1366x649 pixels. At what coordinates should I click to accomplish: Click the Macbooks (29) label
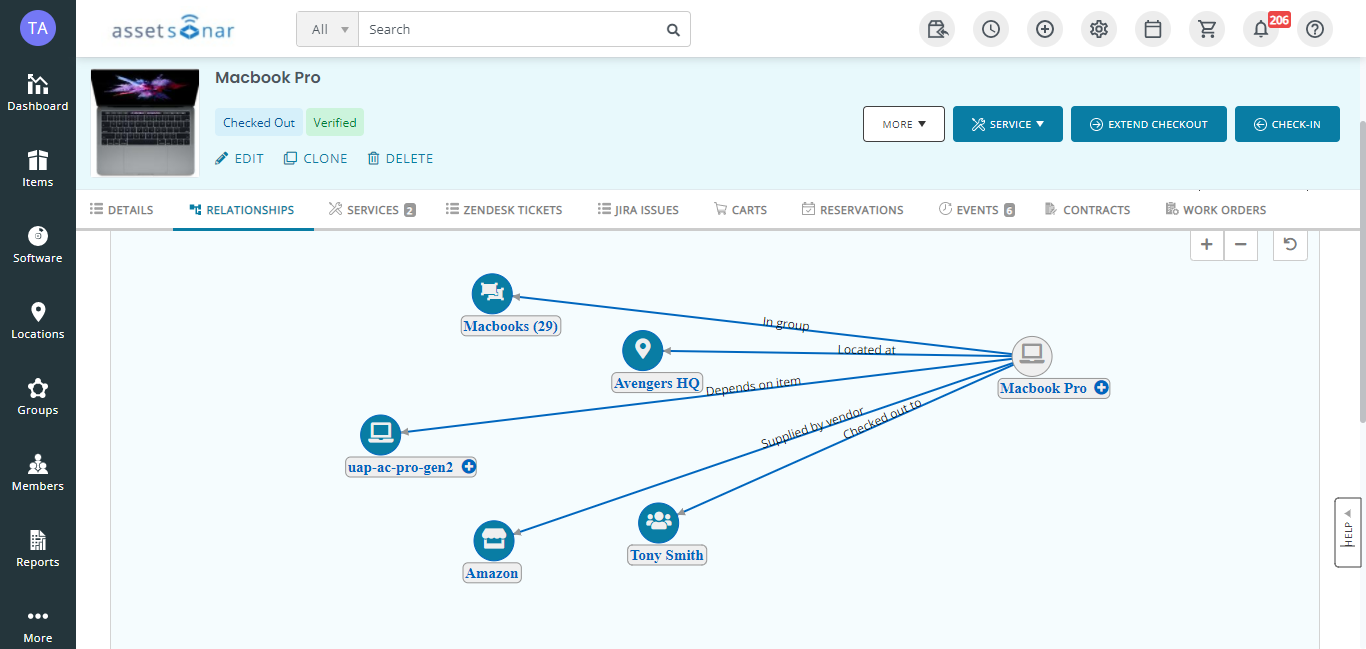point(511,326)
